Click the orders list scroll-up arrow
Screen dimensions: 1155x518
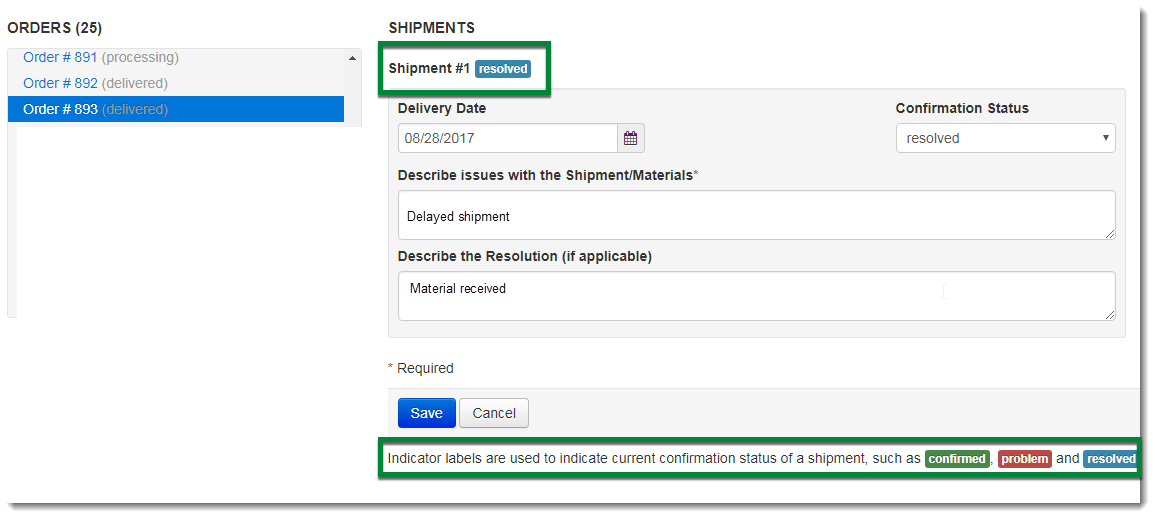tap(352, 59)
